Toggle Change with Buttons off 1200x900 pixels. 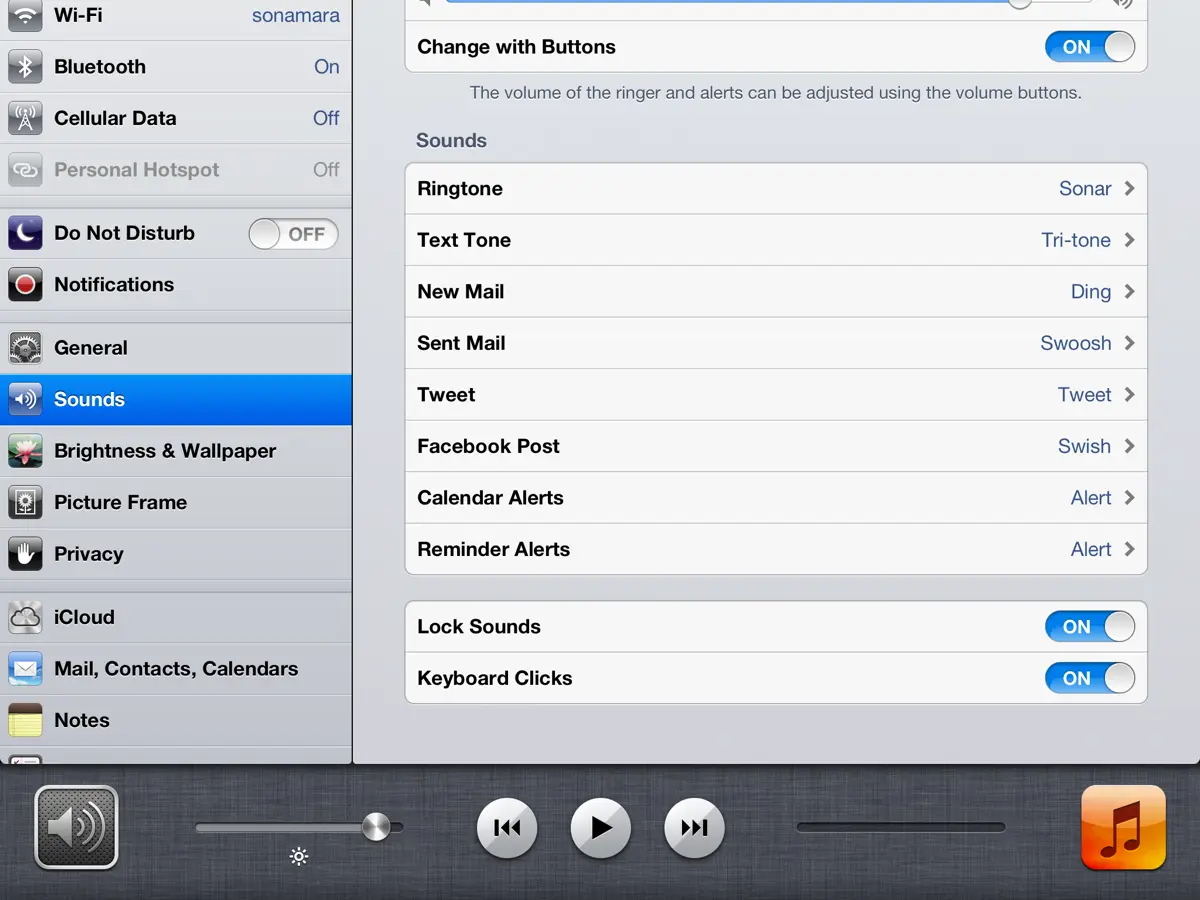(x=1089, y=47)
